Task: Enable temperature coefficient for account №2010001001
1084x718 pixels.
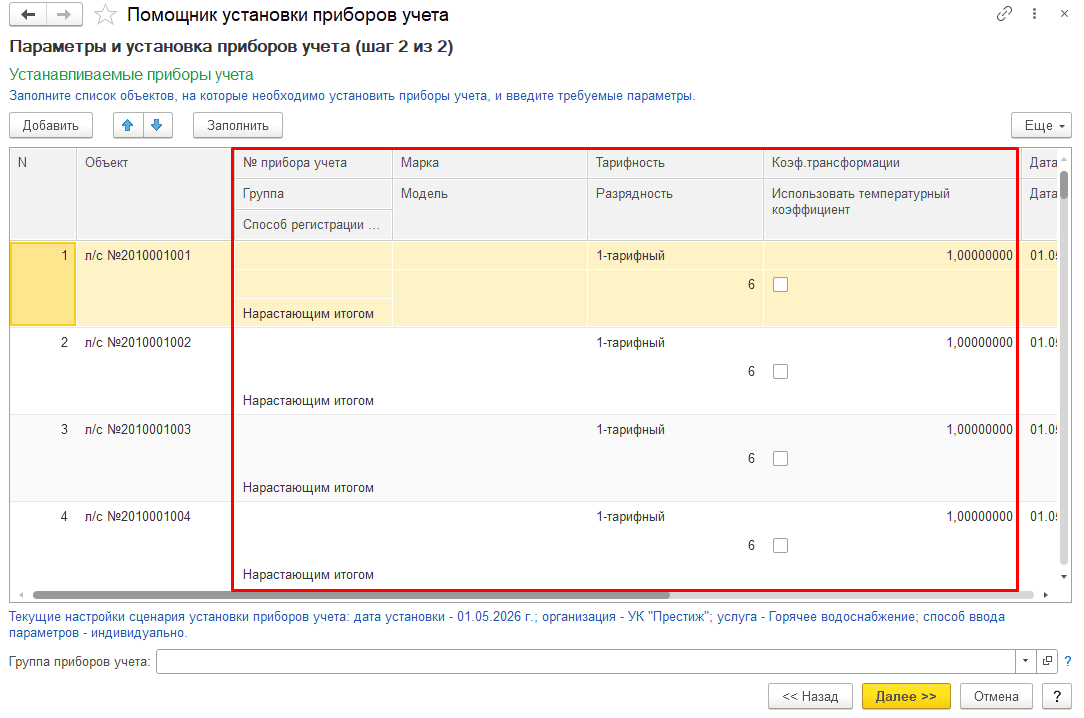Action: [781, 285]
